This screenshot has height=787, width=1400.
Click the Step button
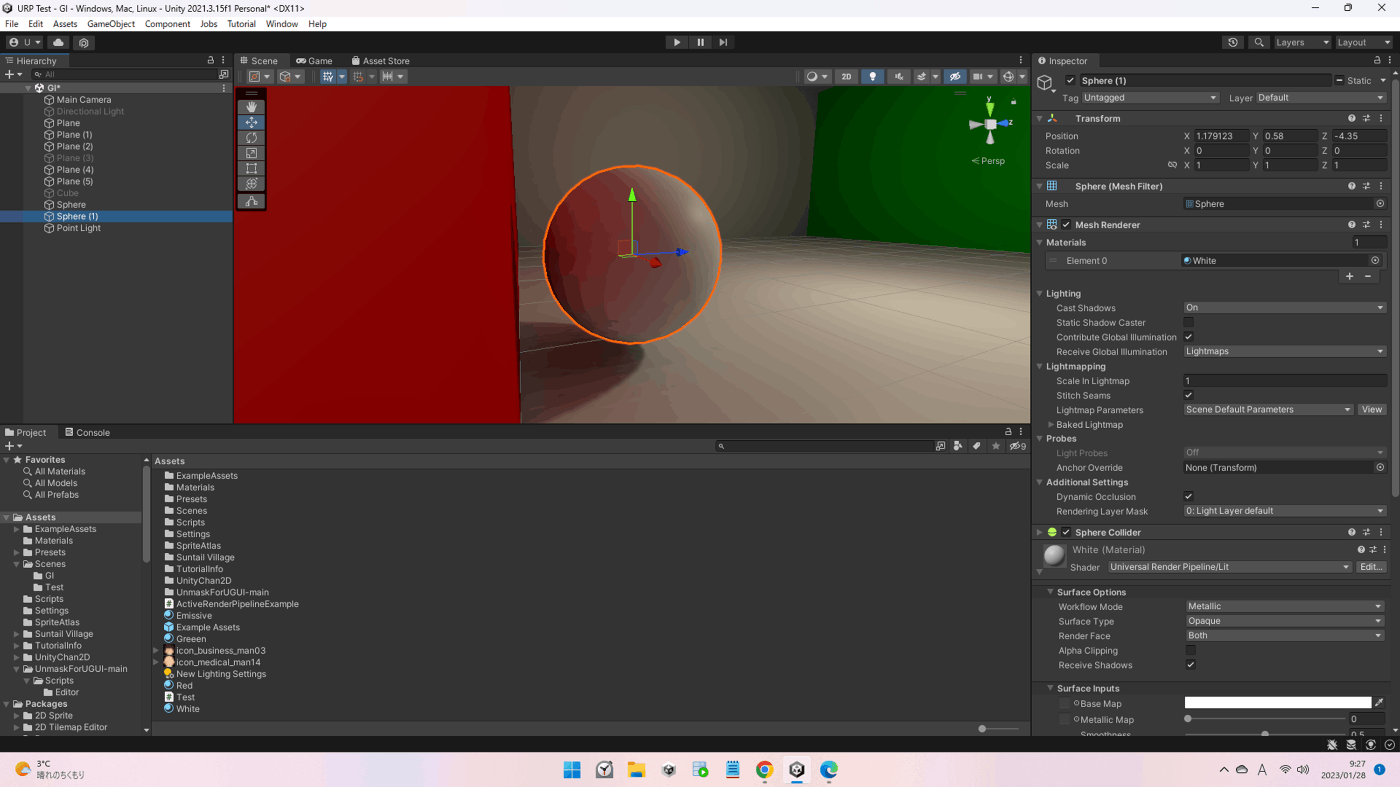723,42
